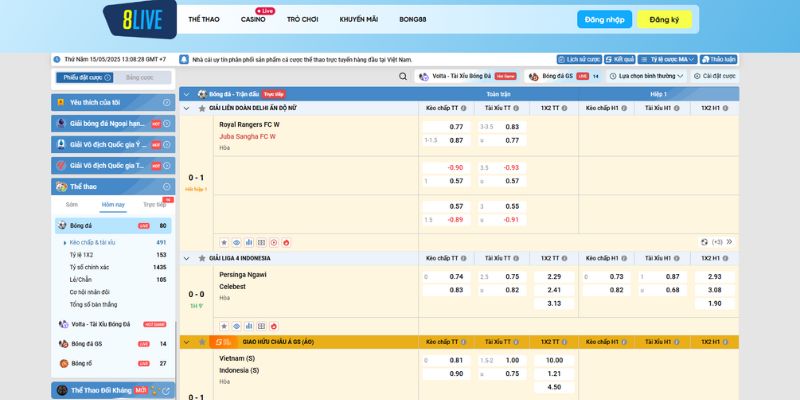Open Cài đặt cược settings
The width and height of the screenshot is (800, 400).
(714, 77)
